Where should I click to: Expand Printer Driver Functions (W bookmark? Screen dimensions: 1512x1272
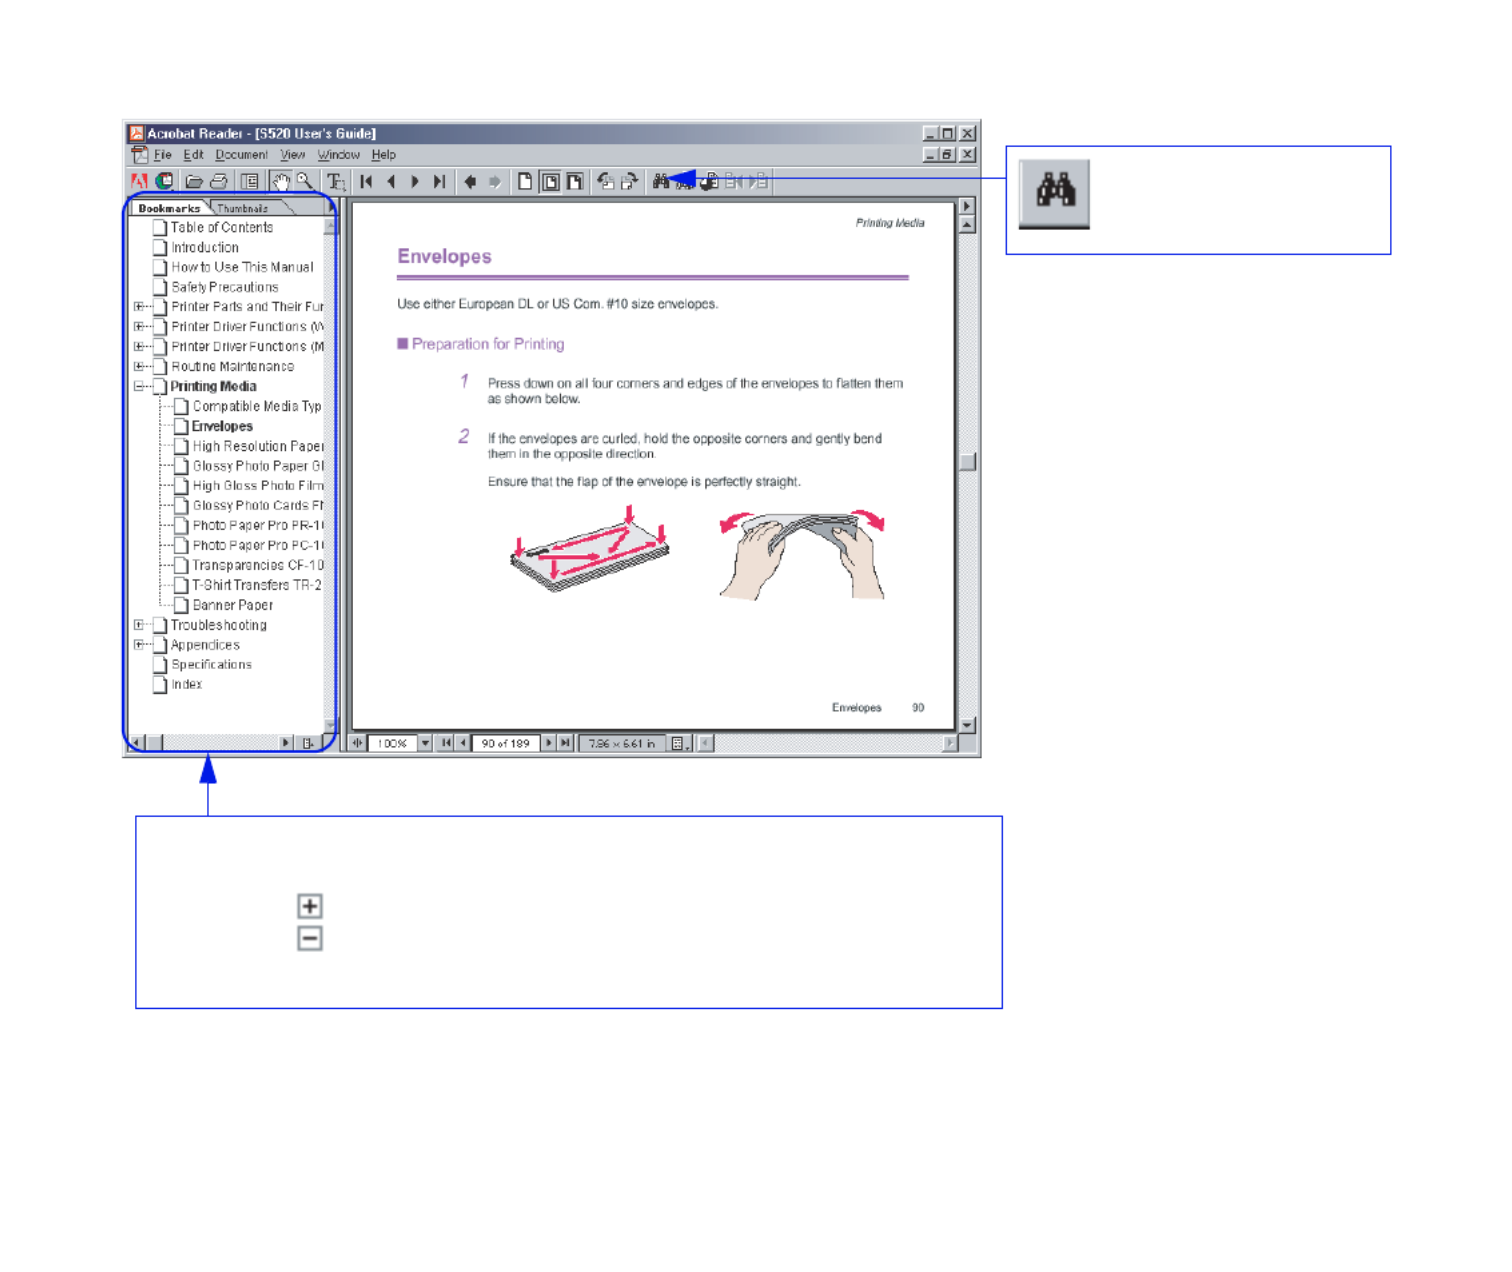[139, 327]
